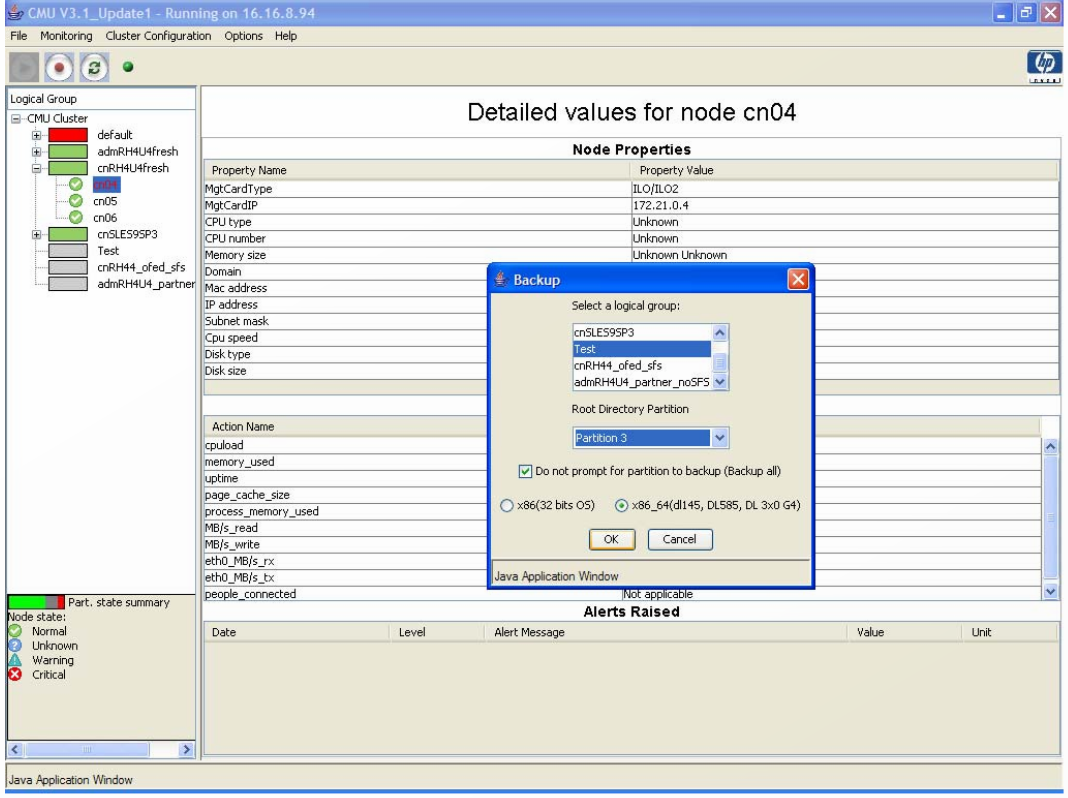
Task: Select node cn04 in the tree
Action: point(106,185)
